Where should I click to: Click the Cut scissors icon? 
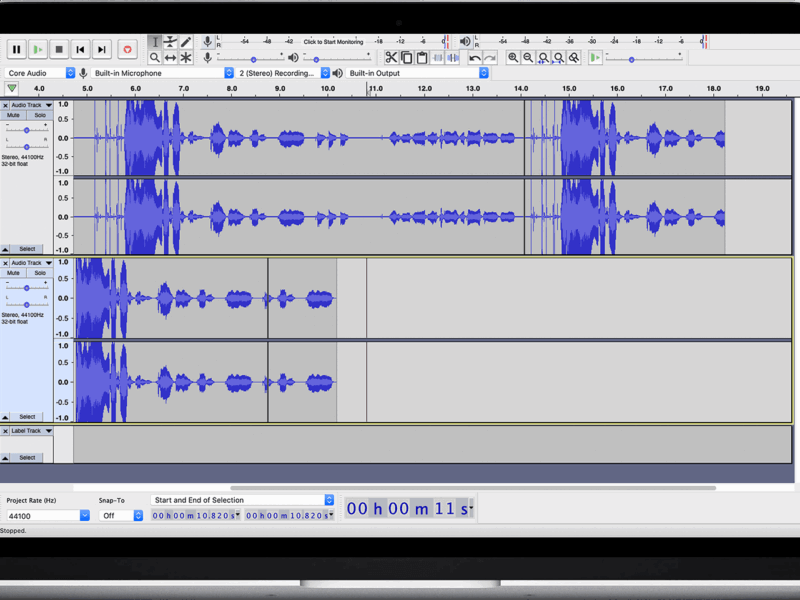click(x=391, y=58)
